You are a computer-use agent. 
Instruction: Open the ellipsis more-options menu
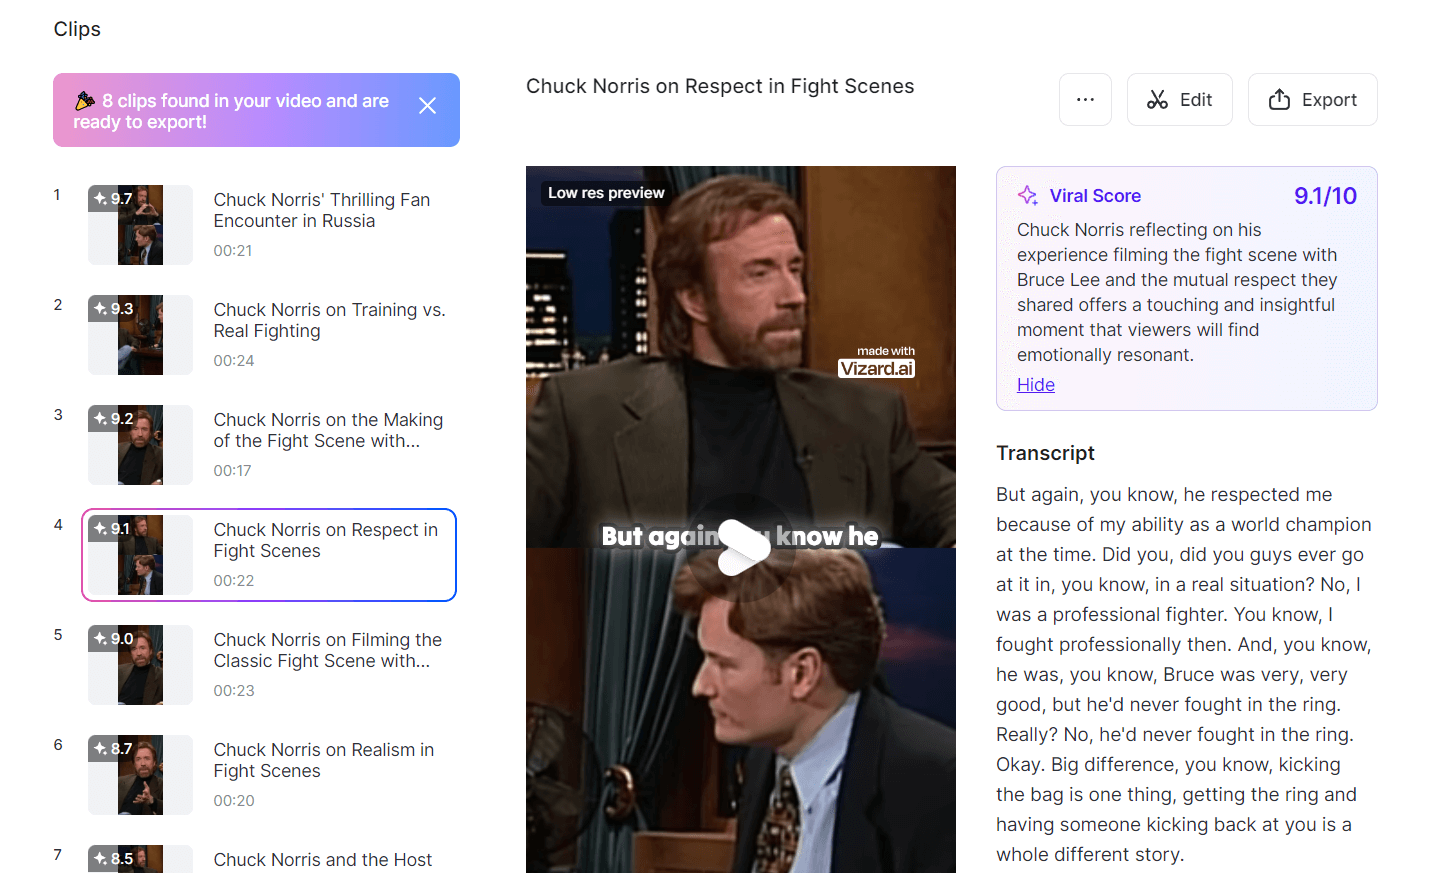1085,99
